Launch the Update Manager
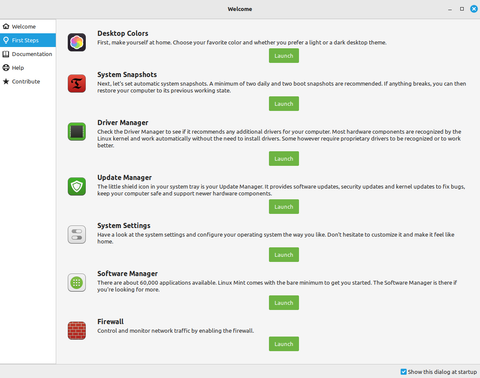This screenshot has width=480, height=378. 284,207
